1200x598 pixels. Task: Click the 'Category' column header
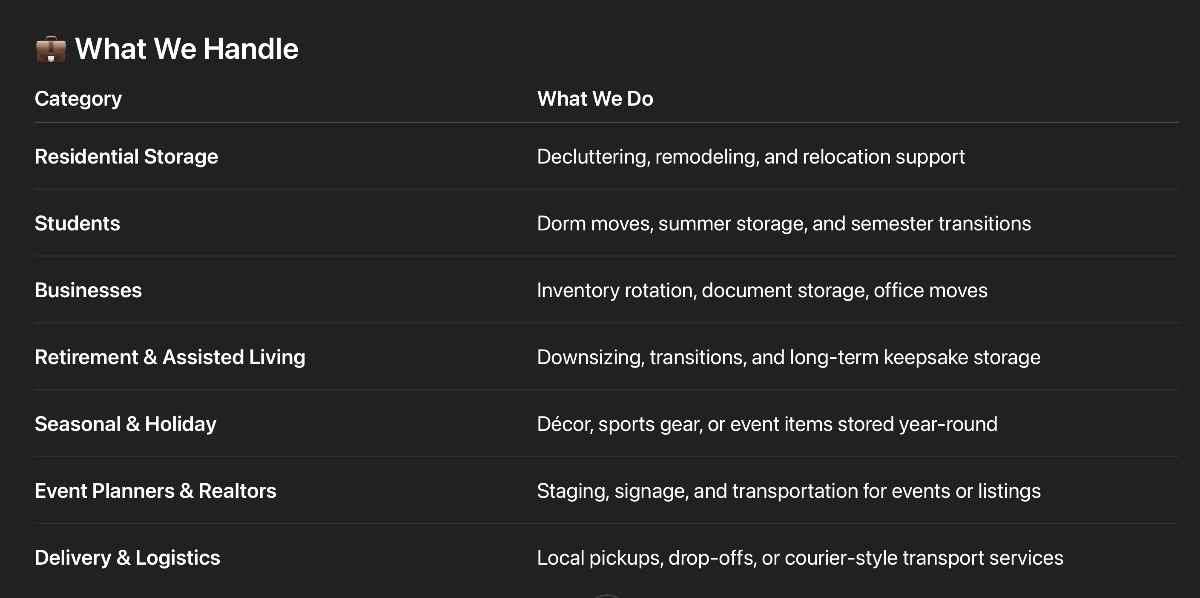pos(78,99)
